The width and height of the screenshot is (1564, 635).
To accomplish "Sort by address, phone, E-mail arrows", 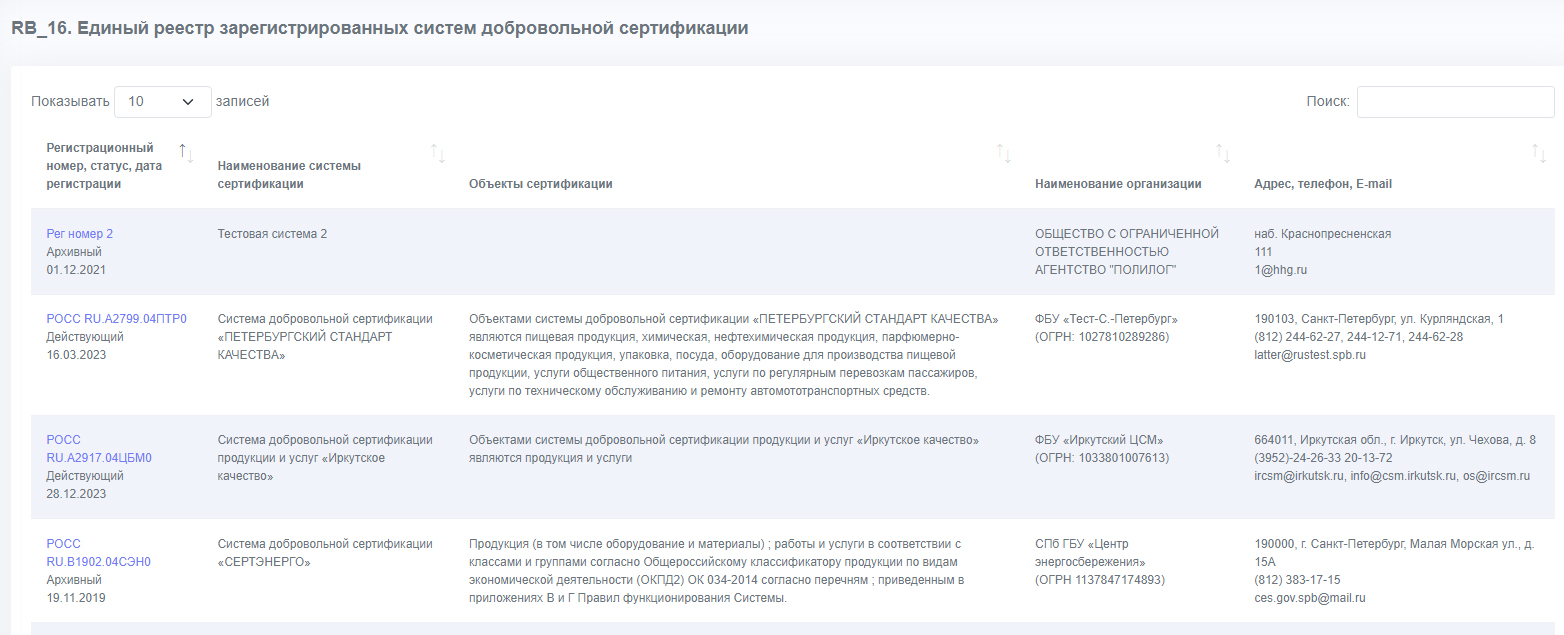I will click(1539, 153).
